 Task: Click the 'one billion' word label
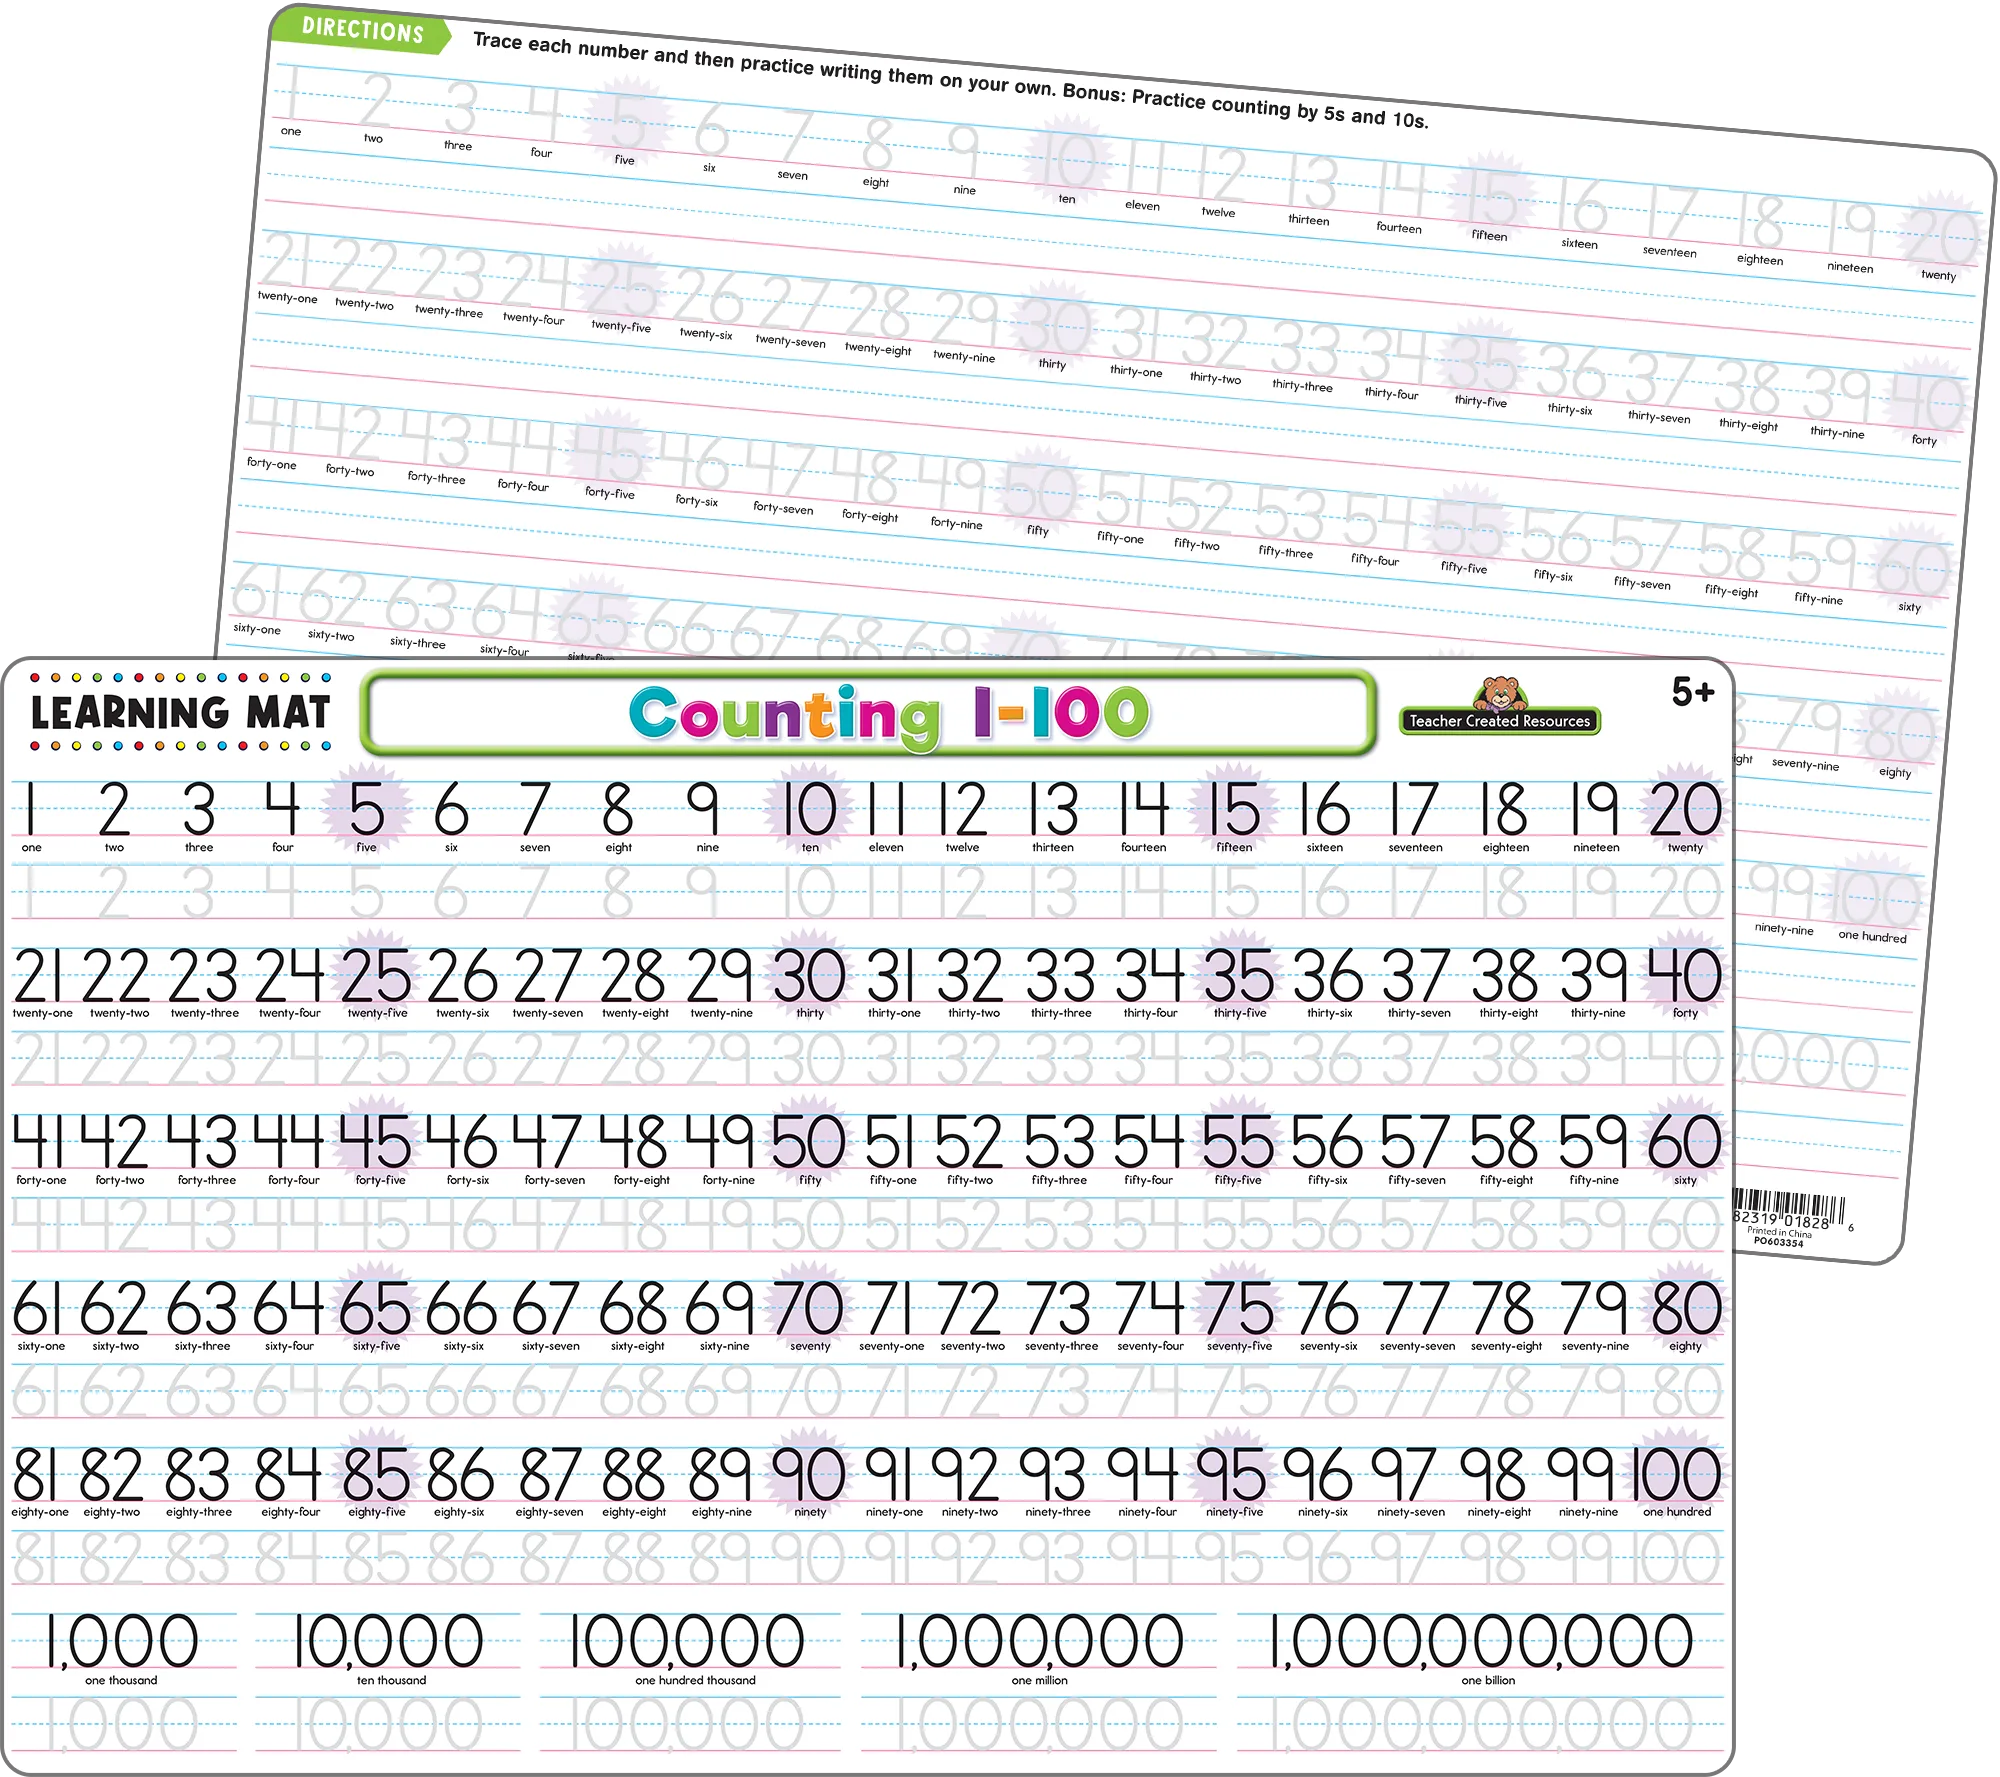1488,1680
